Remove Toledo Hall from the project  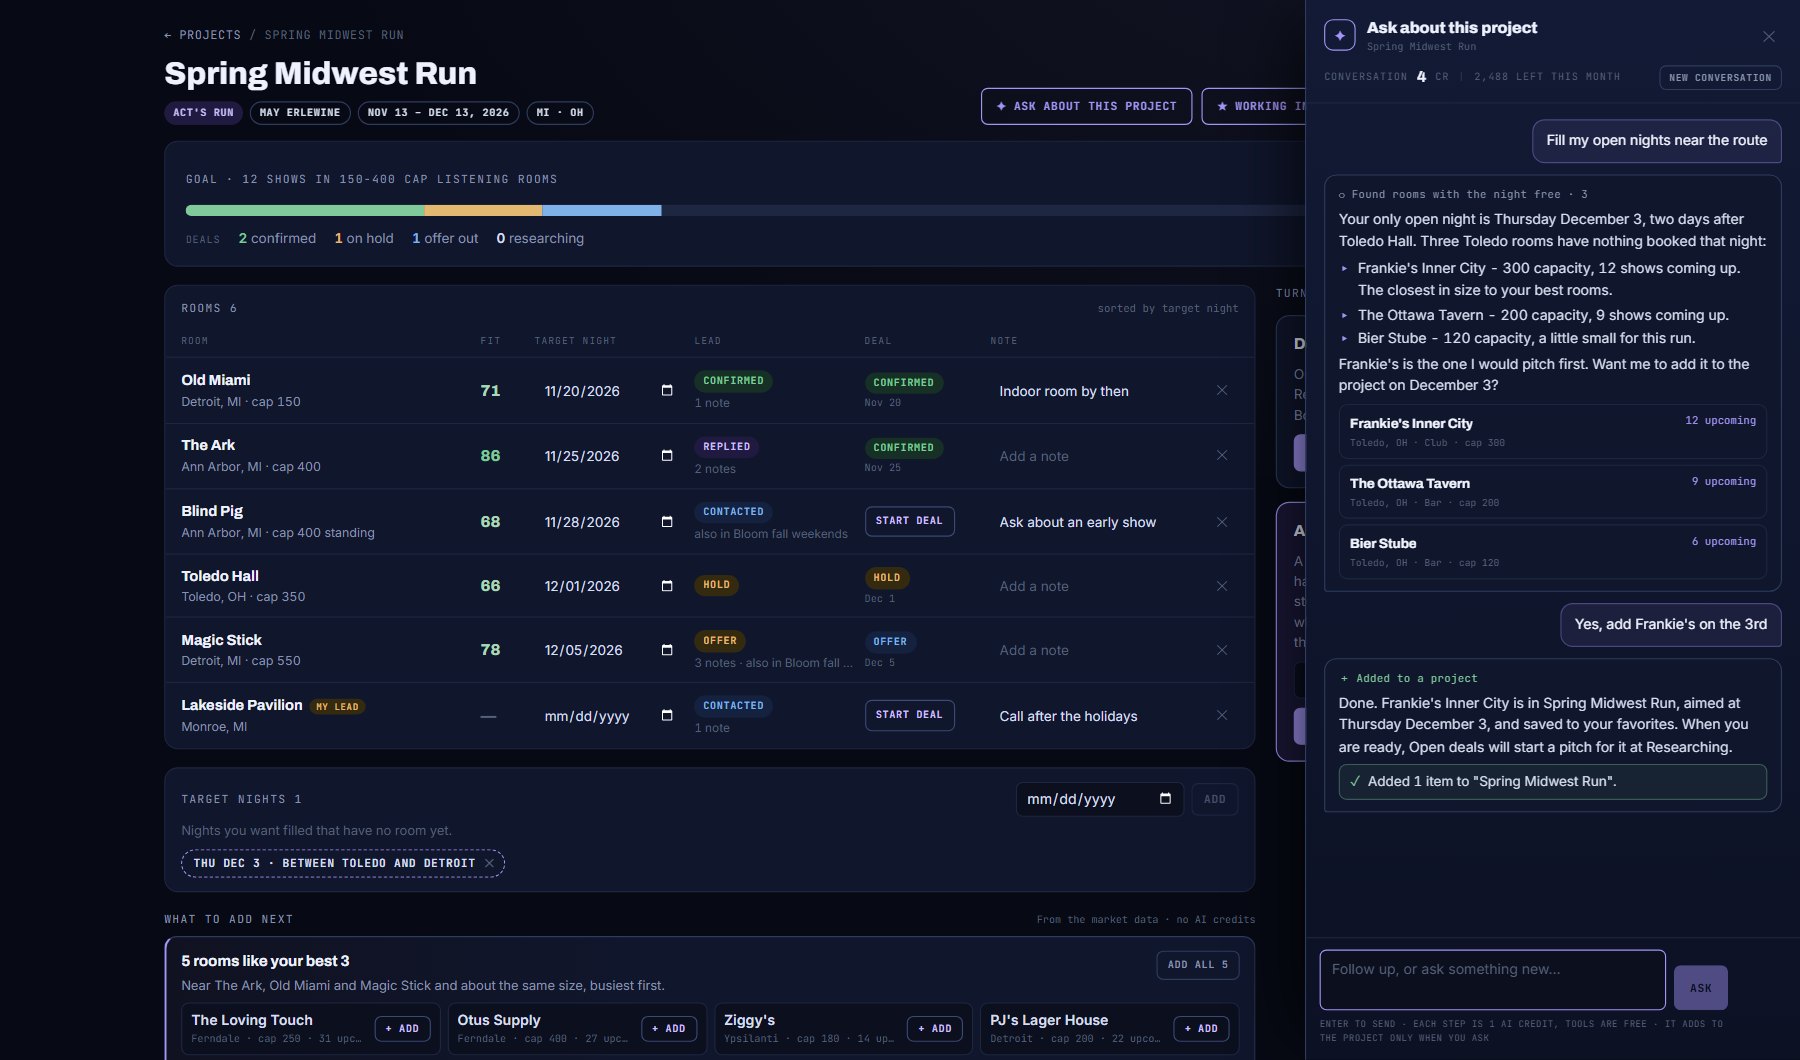point(1222,585)
